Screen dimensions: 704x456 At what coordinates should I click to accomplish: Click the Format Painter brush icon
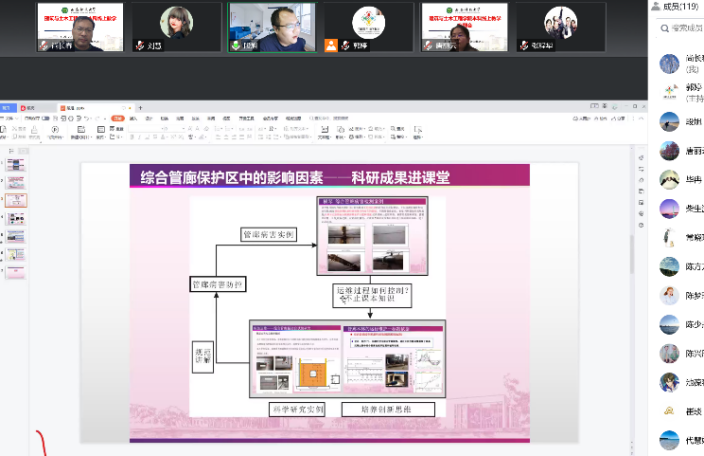pos(34,130)
